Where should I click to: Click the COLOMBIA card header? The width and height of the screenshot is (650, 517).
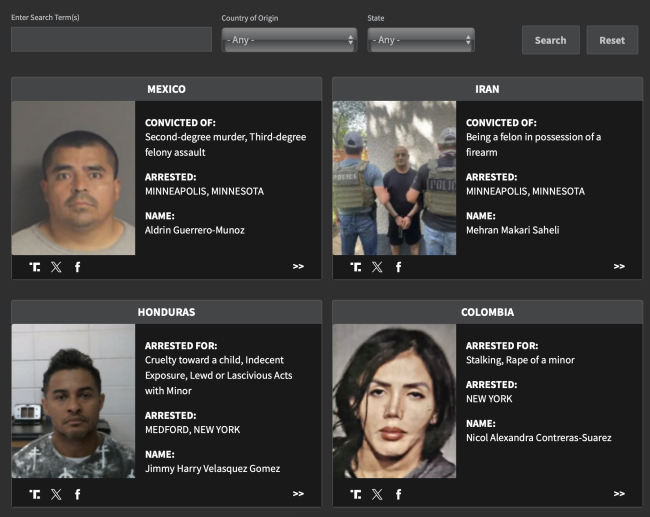(488, 312)
